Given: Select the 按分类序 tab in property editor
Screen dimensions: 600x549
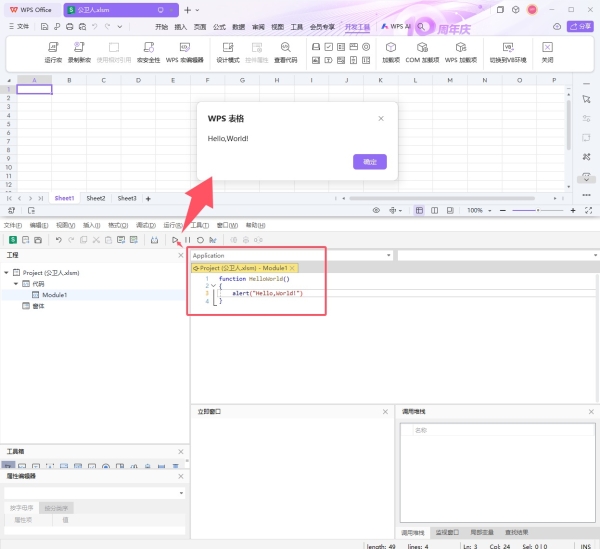Looking at the screenshot, I should [56, 508].
